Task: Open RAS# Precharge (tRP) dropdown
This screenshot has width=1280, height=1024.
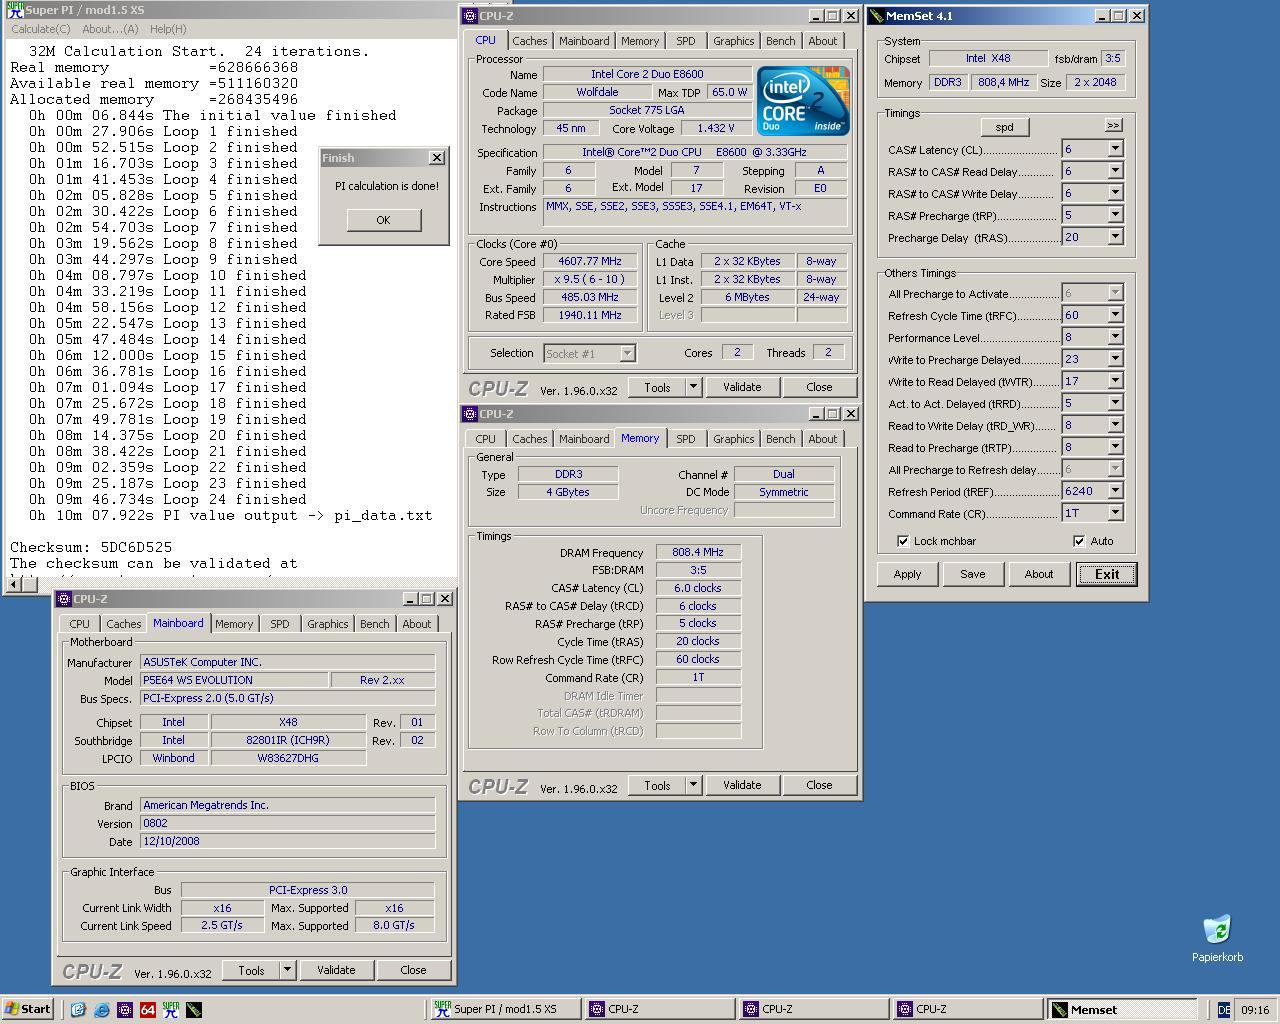Action: coord(1115,215)
